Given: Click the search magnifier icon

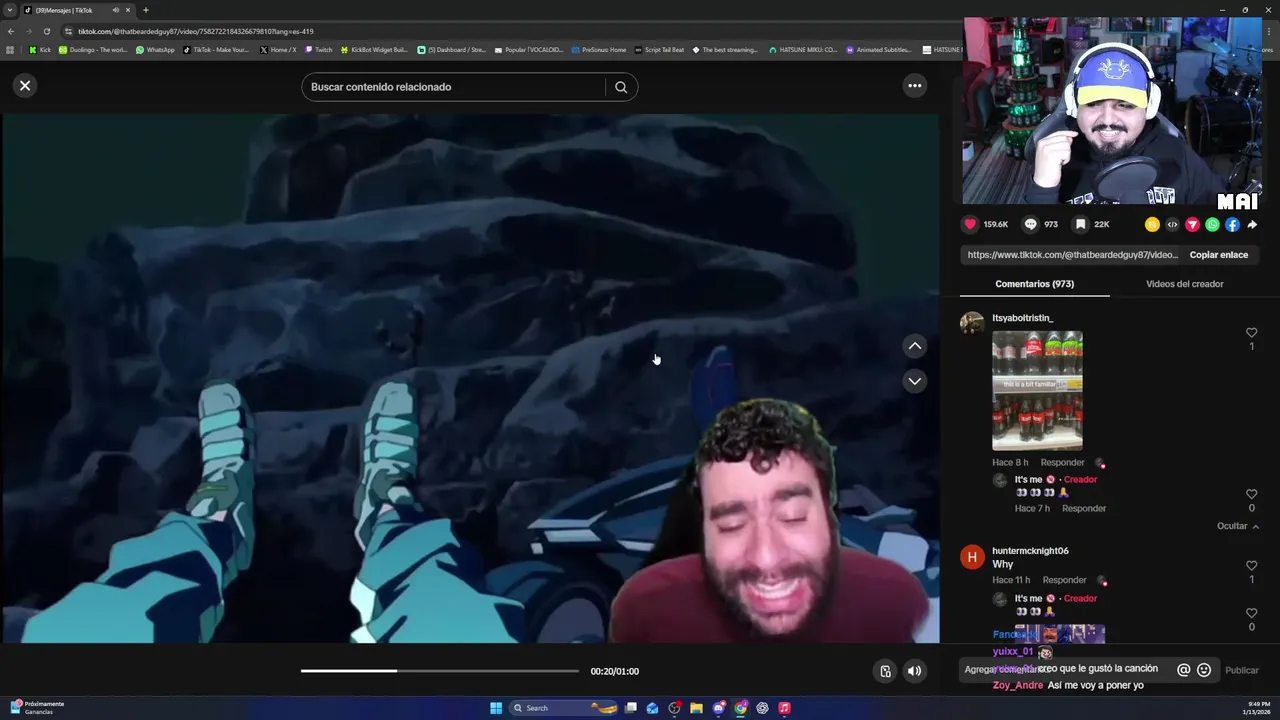Looking at the screenshot, I should tap(621, 87).
